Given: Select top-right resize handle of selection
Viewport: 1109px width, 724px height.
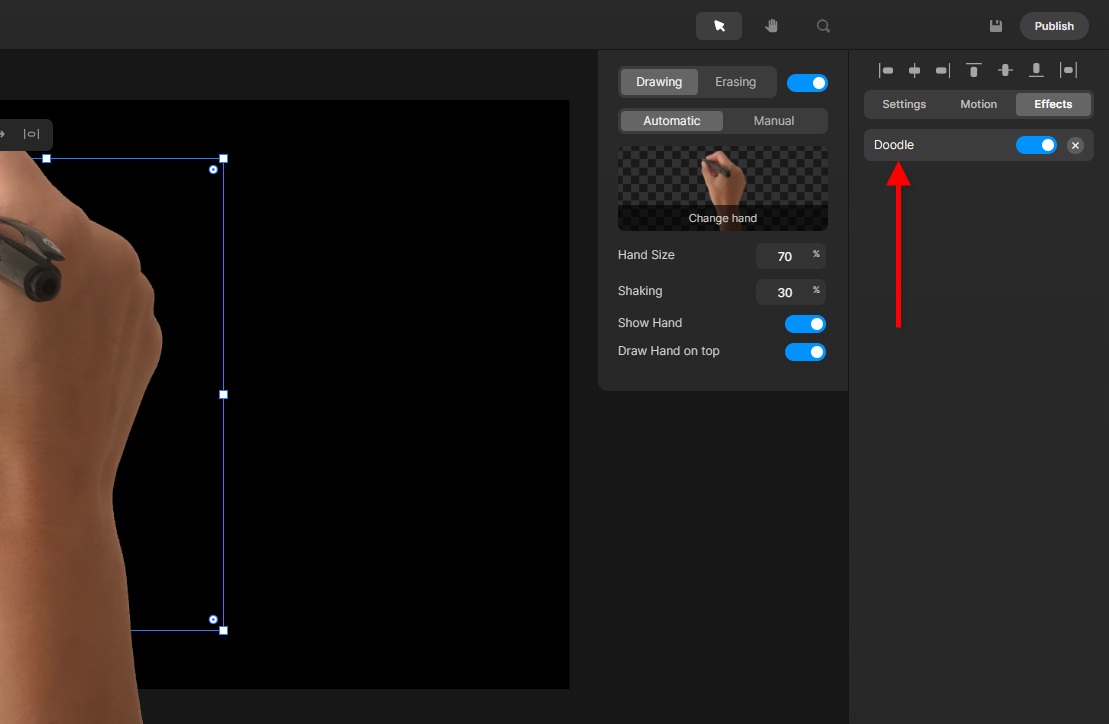Looking at the screenshot, I should click(x=223, y=158).
